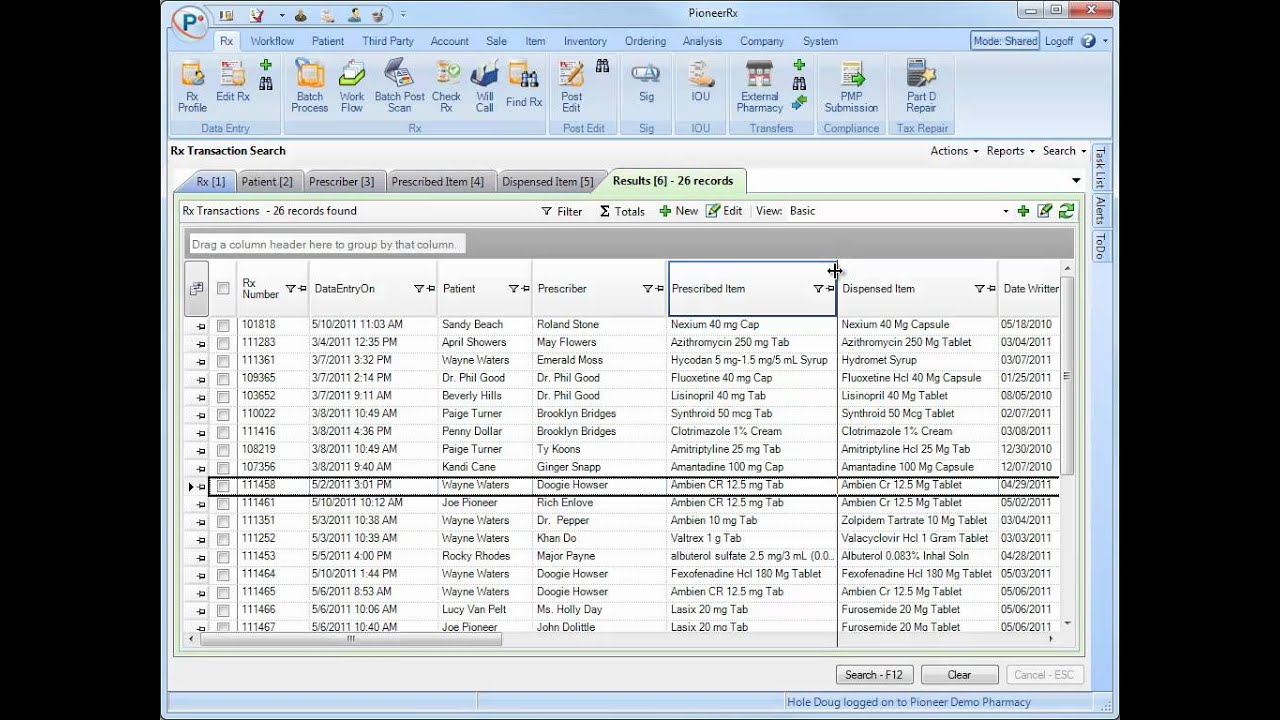The height and width of the screenshot is (720, 1280).
Task: Open the Reports dropdown menu
Action: coord(1010,151)
